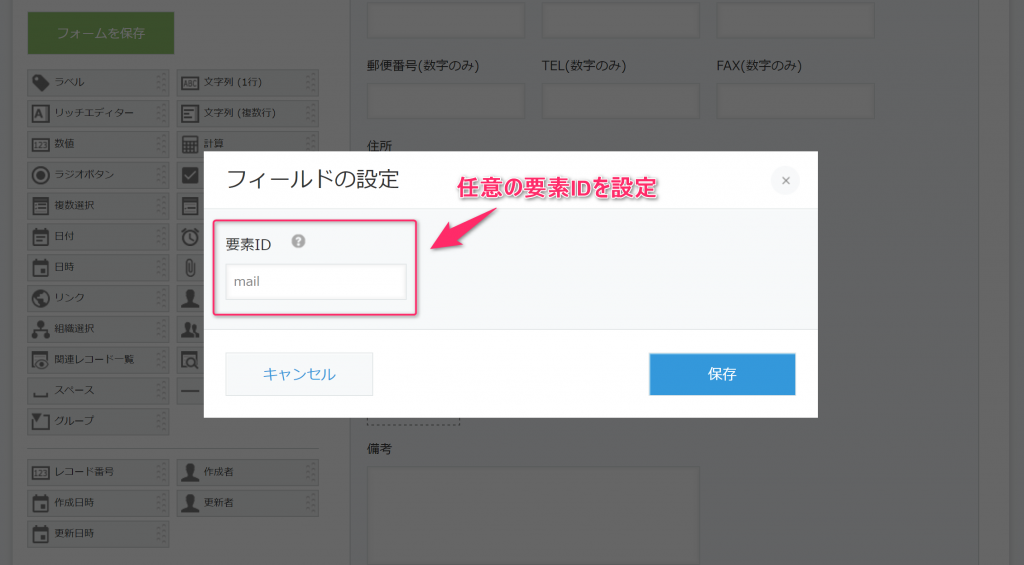1024x565 pixels.
Task: Click the 郵便番号(数字のみ) input box
Action: pyautogui.click(x=445, y=101)
